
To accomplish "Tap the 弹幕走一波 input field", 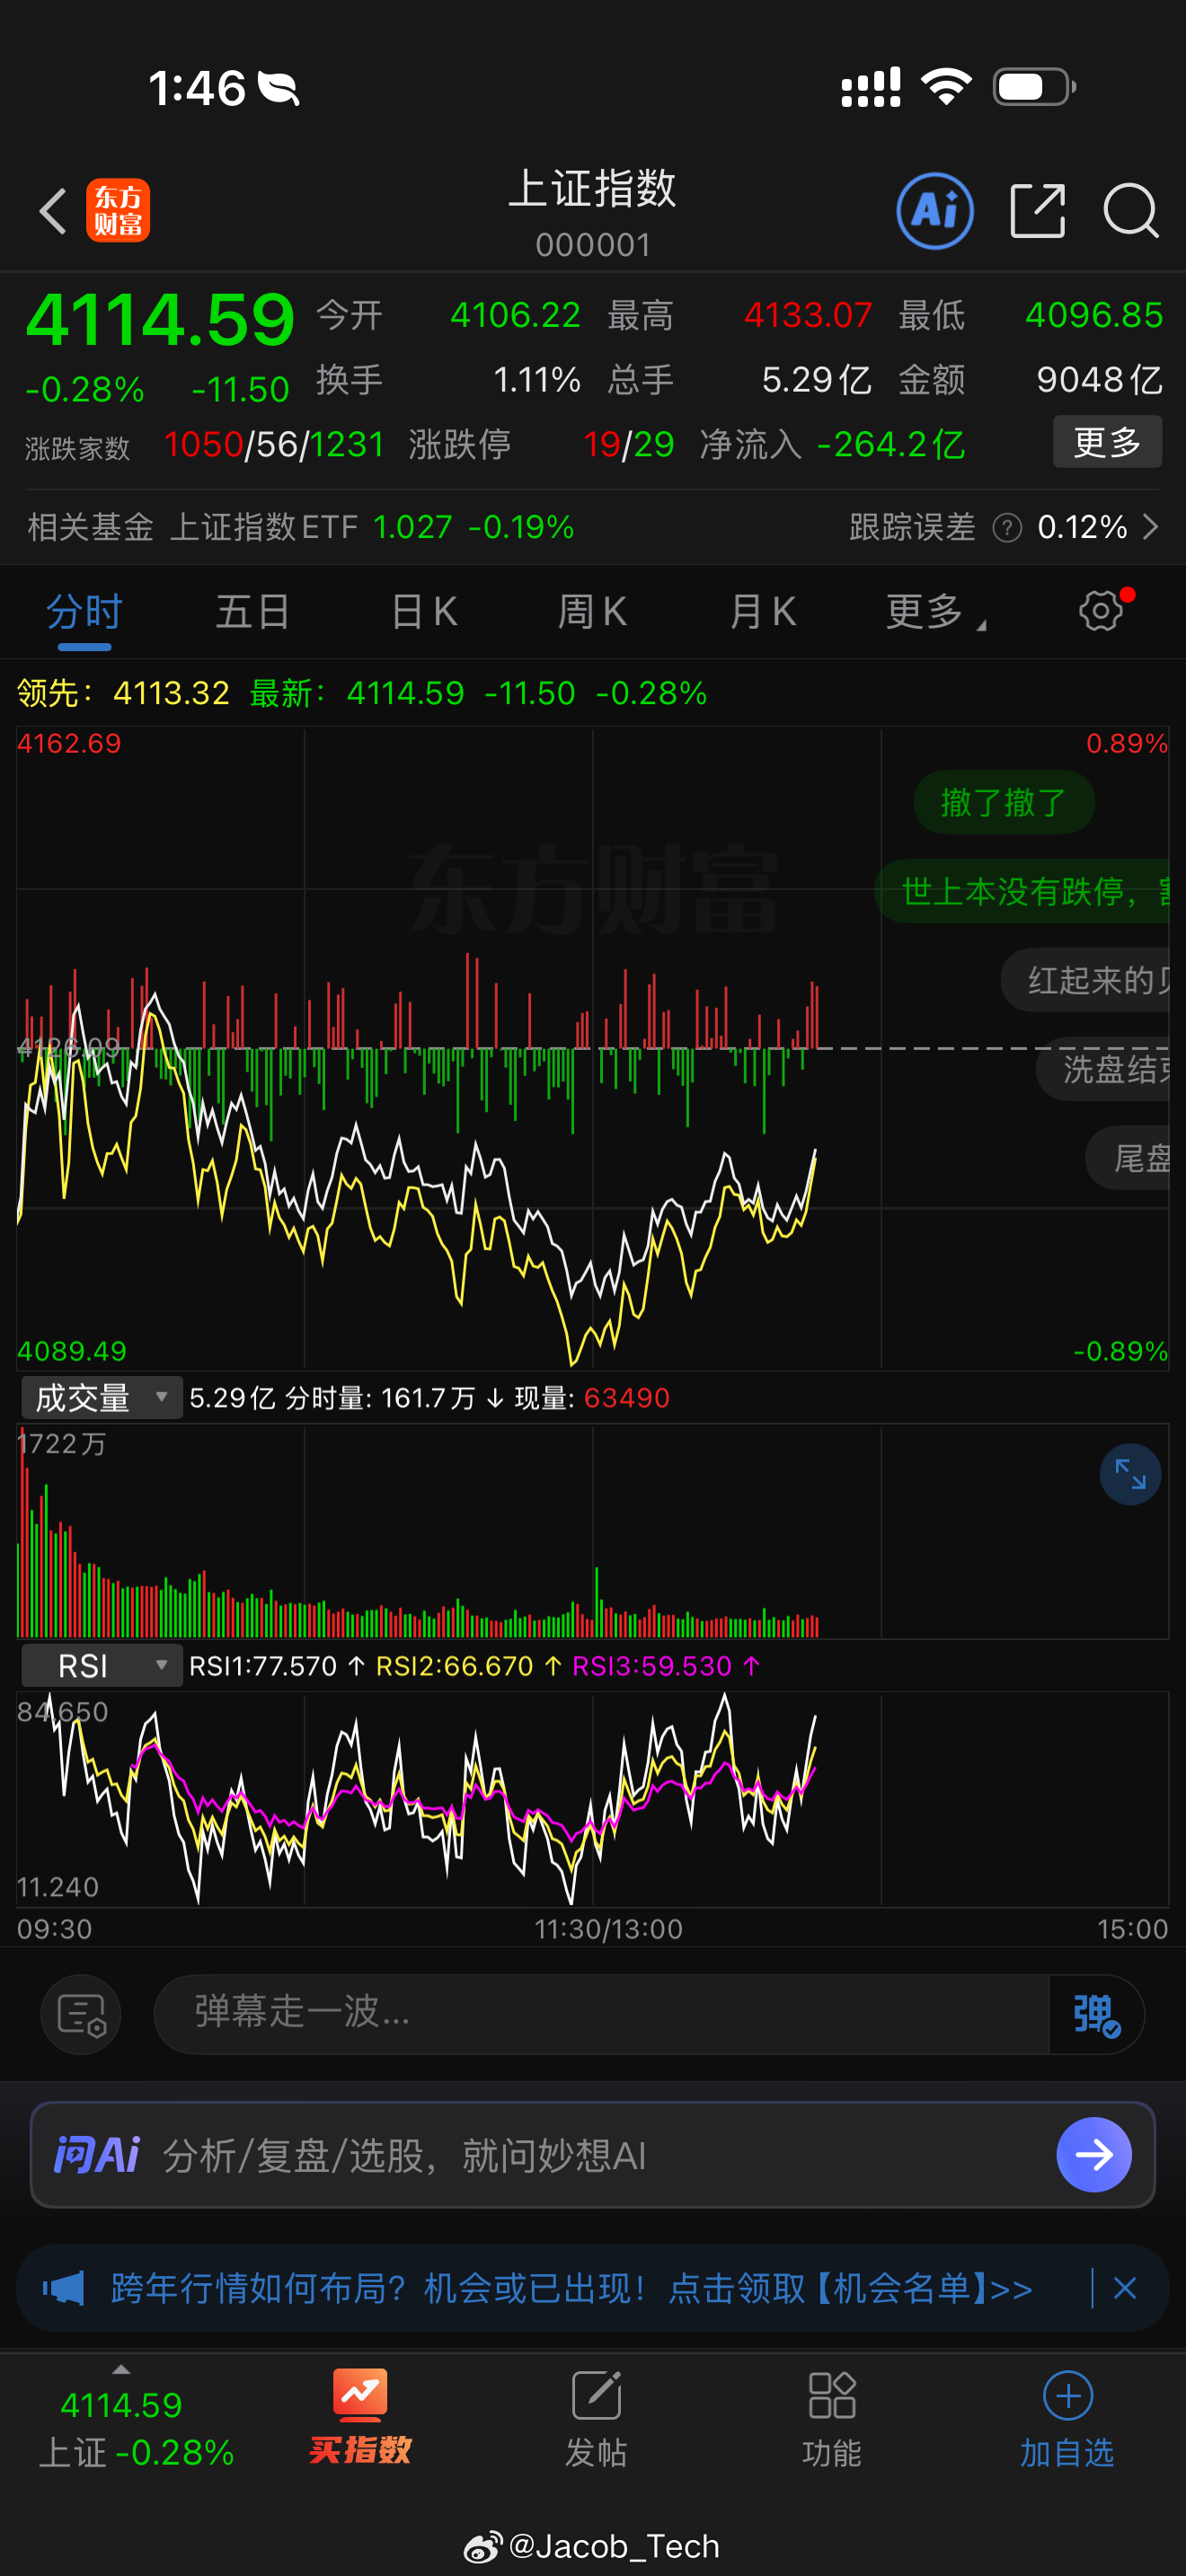I will [x=601, y=2015].
